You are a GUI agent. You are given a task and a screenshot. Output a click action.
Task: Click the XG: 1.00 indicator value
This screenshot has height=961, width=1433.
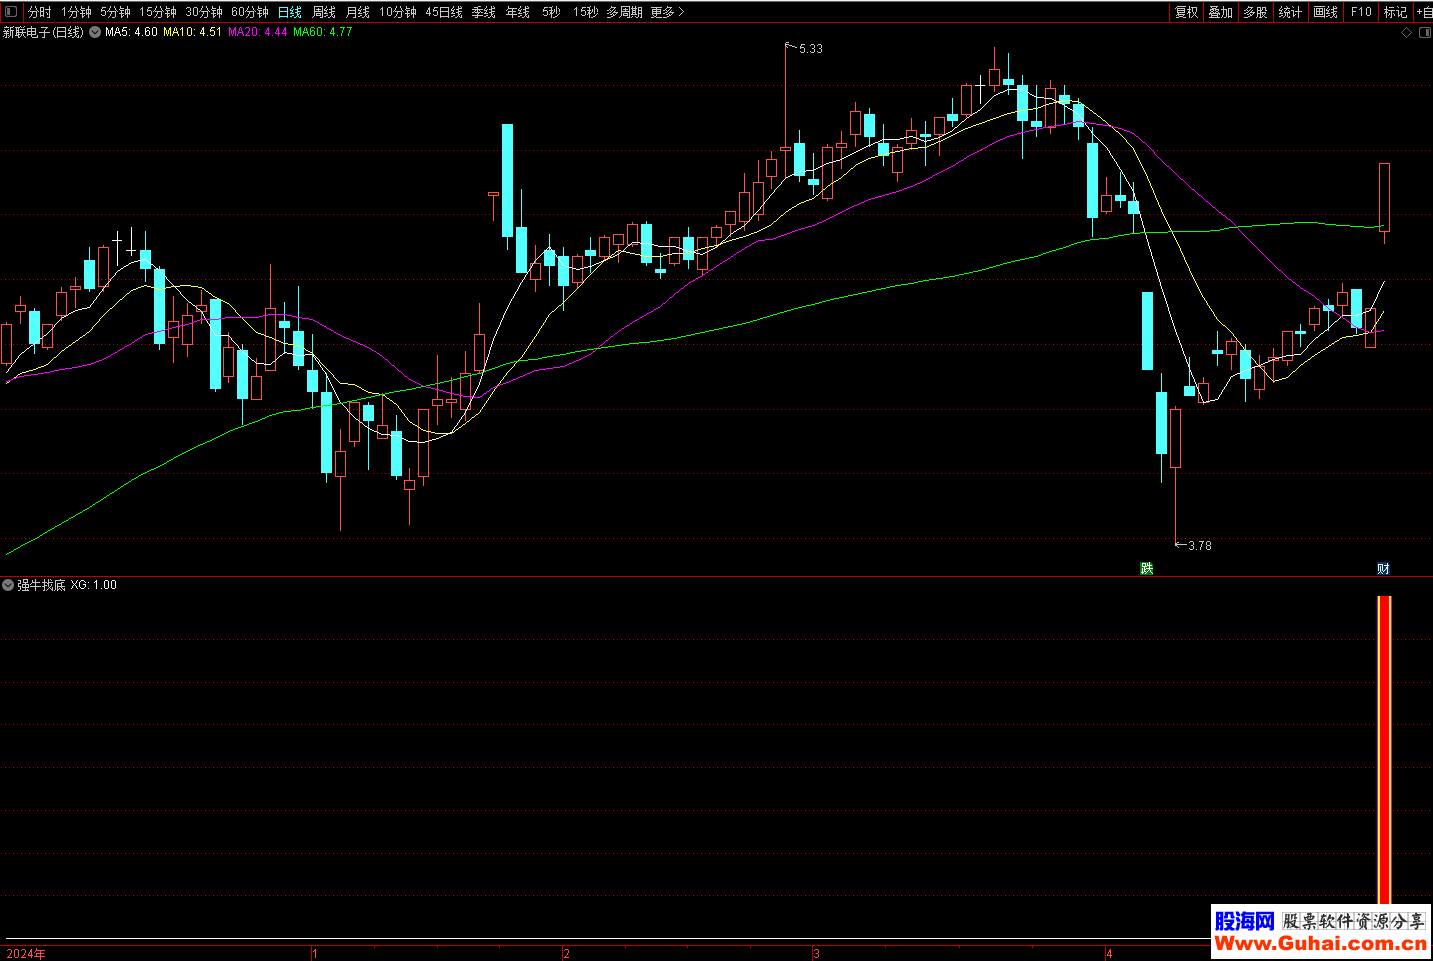coord(94,585)
